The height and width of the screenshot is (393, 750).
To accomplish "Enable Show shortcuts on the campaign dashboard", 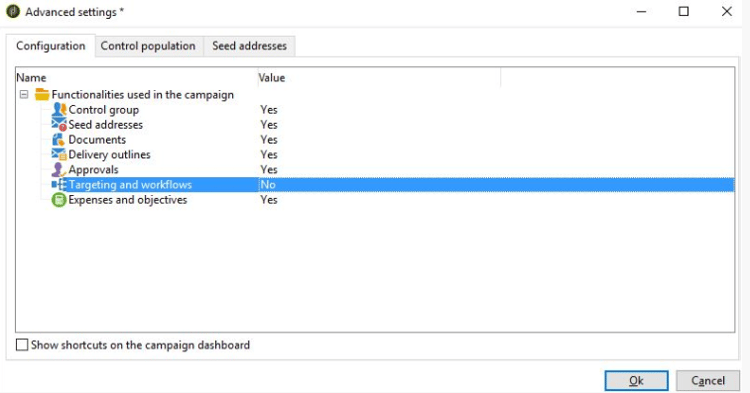I will coord(22,345).
